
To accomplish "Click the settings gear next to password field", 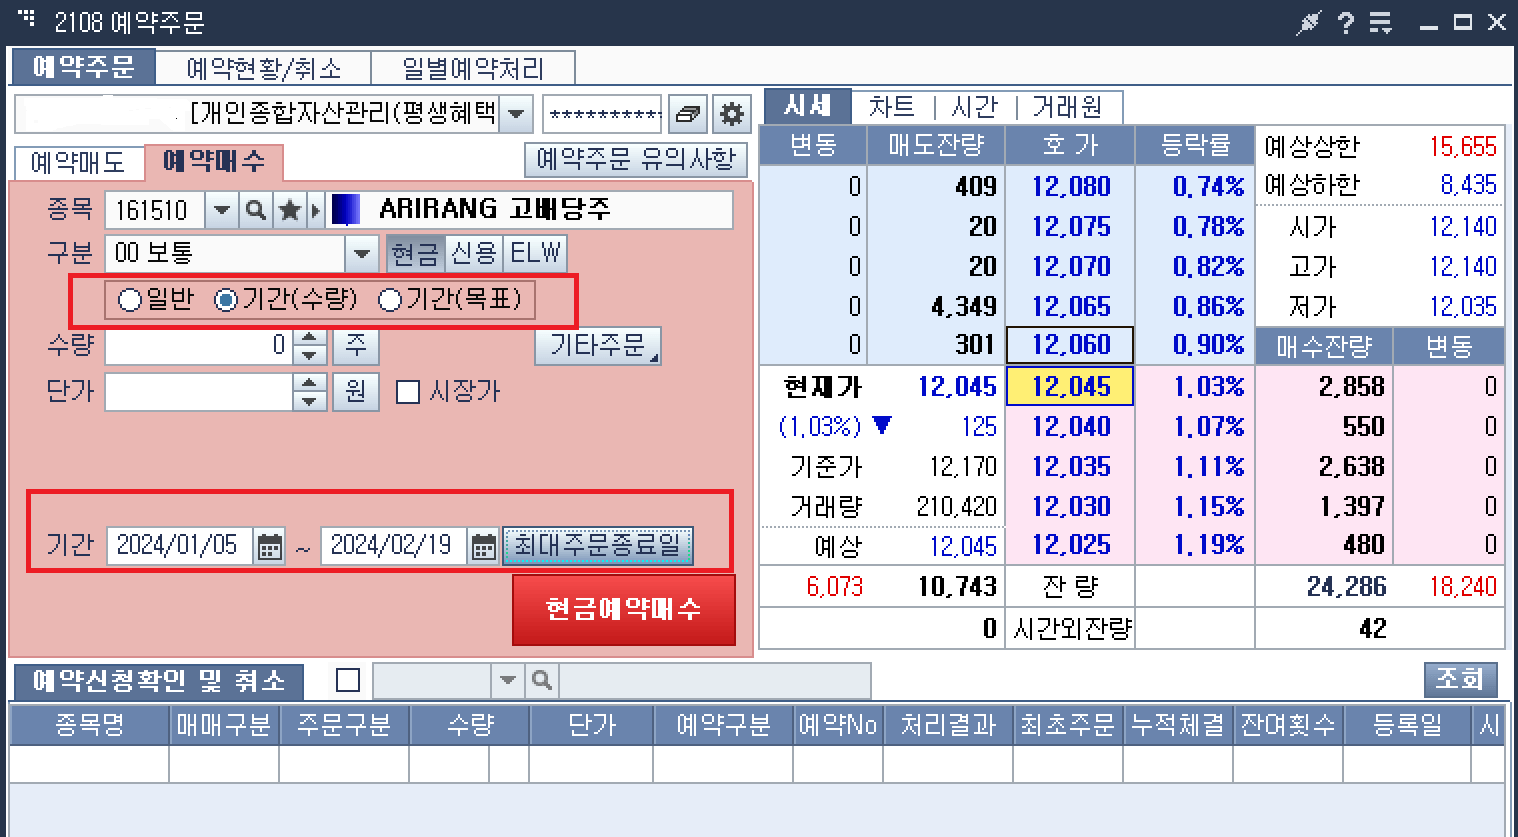I will [731, 114].
